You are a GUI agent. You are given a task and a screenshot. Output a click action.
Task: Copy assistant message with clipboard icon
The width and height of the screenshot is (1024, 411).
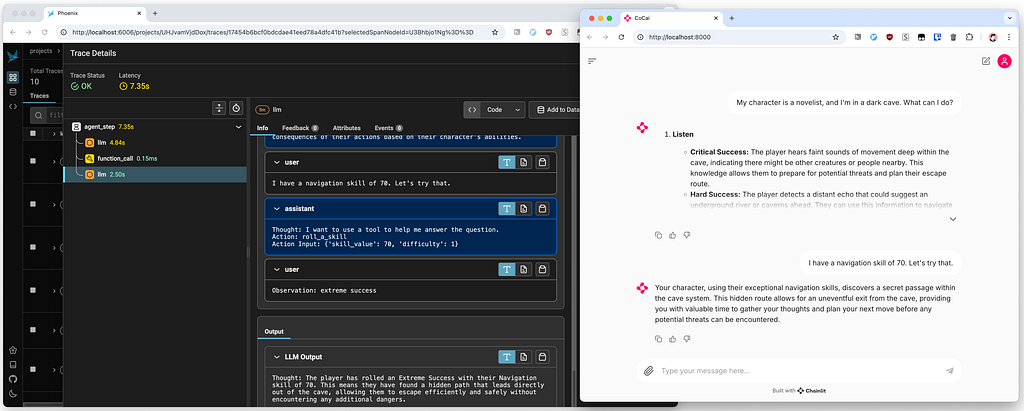click(x=542, y=208)
